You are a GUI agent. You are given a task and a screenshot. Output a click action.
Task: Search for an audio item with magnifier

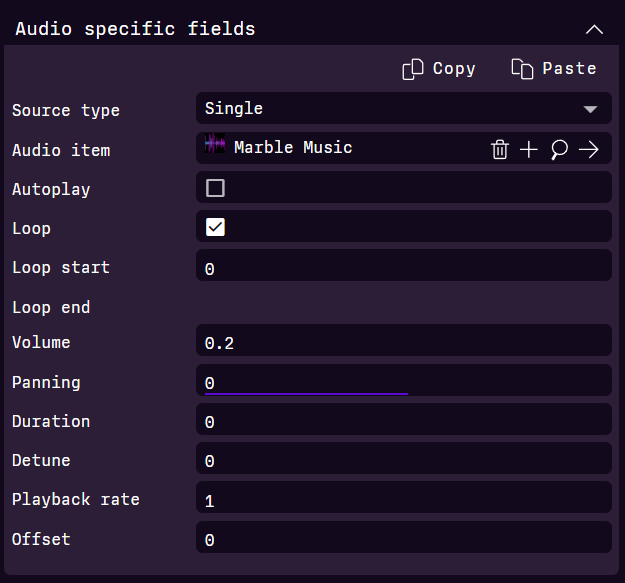(x=559, y=150)
